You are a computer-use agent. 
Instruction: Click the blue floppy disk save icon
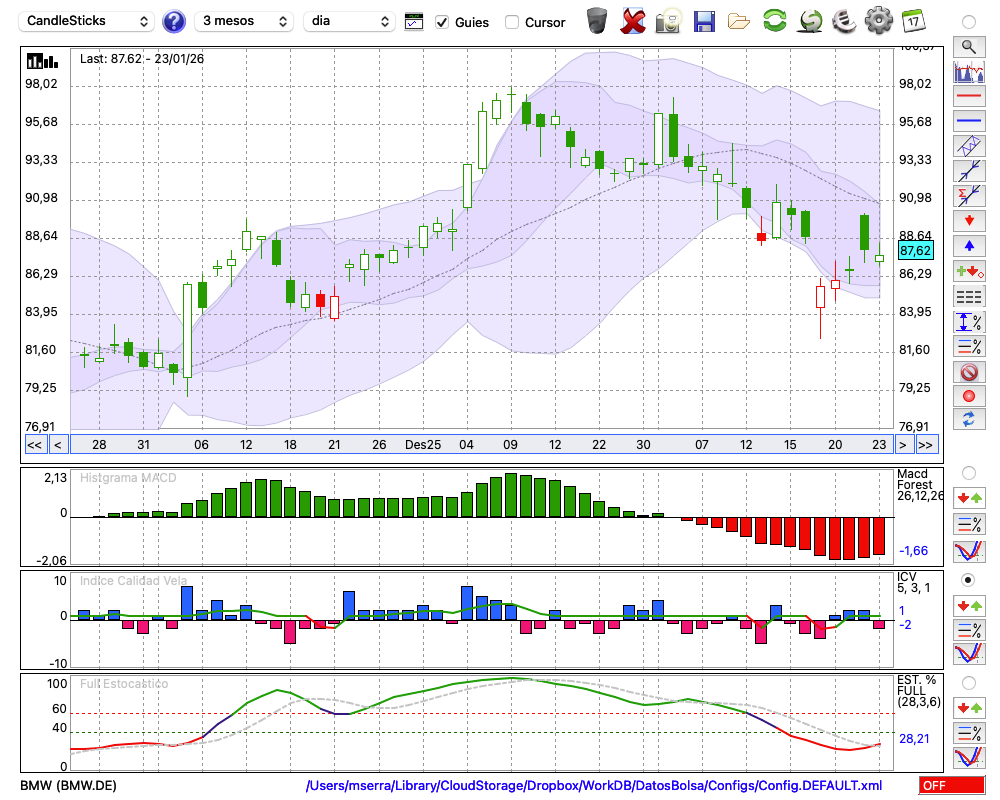tap(704, 20)
